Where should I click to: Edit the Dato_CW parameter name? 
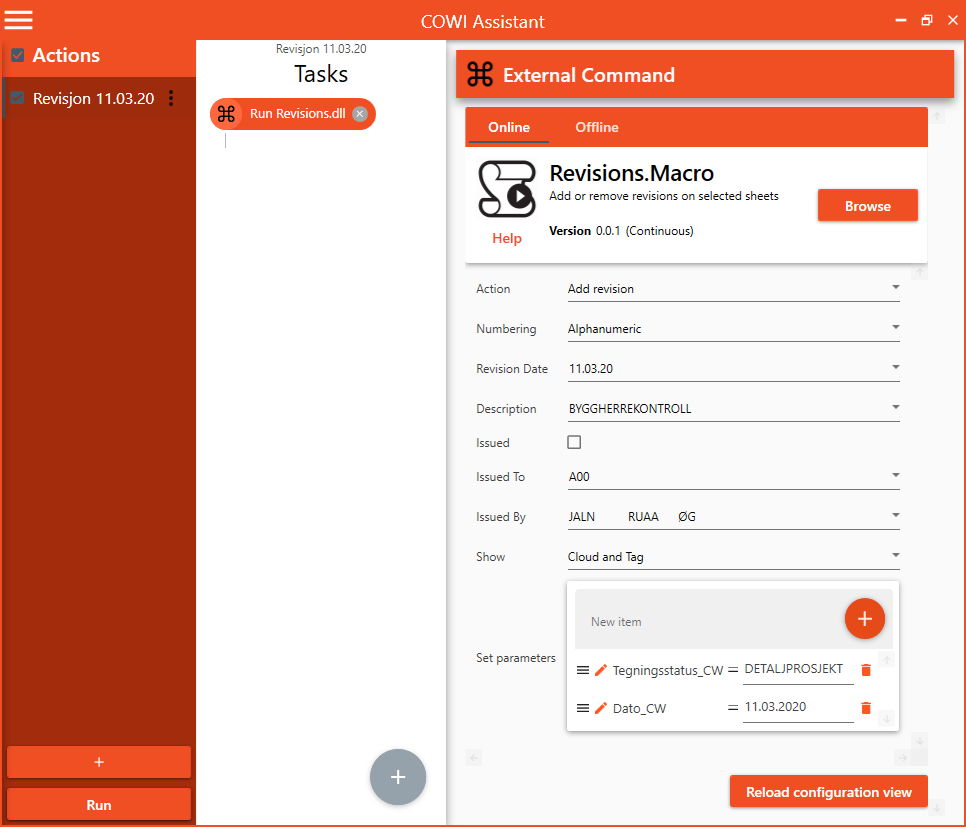pos(601,708)
